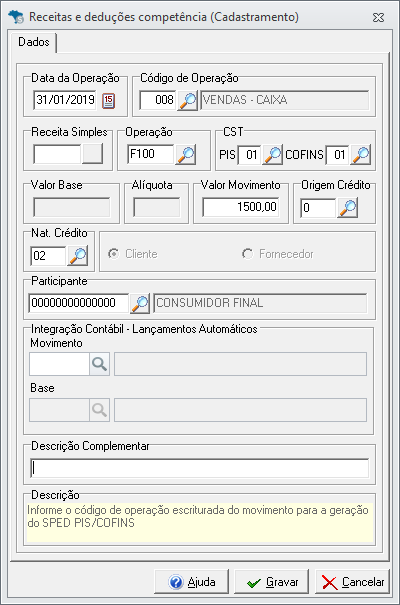
Task: Open calendar picker beside Data da Operação
Action: pyautogui.click(x=108, y=101)
